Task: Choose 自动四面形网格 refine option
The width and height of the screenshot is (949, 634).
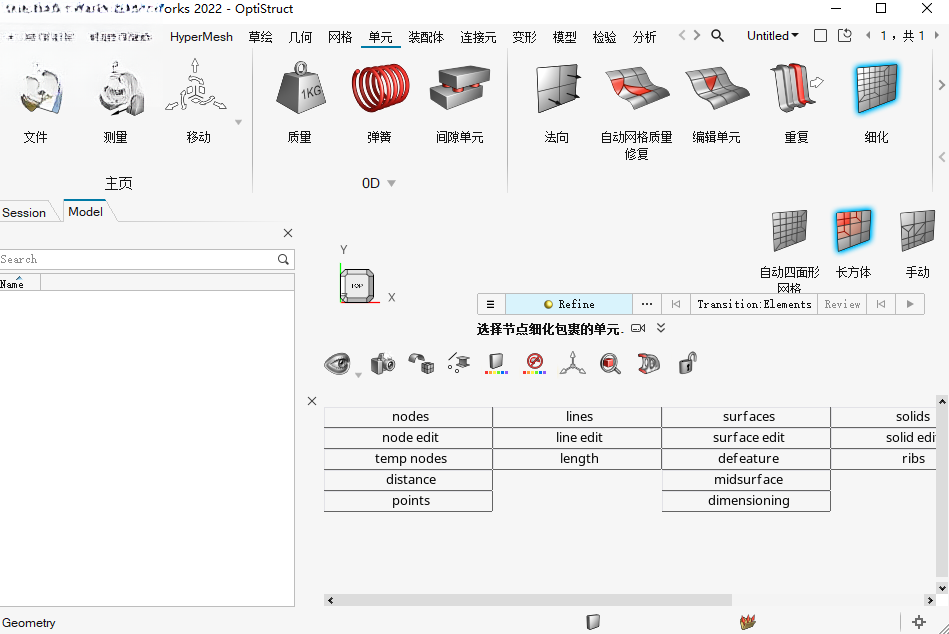Action: [x=790, y=230]
